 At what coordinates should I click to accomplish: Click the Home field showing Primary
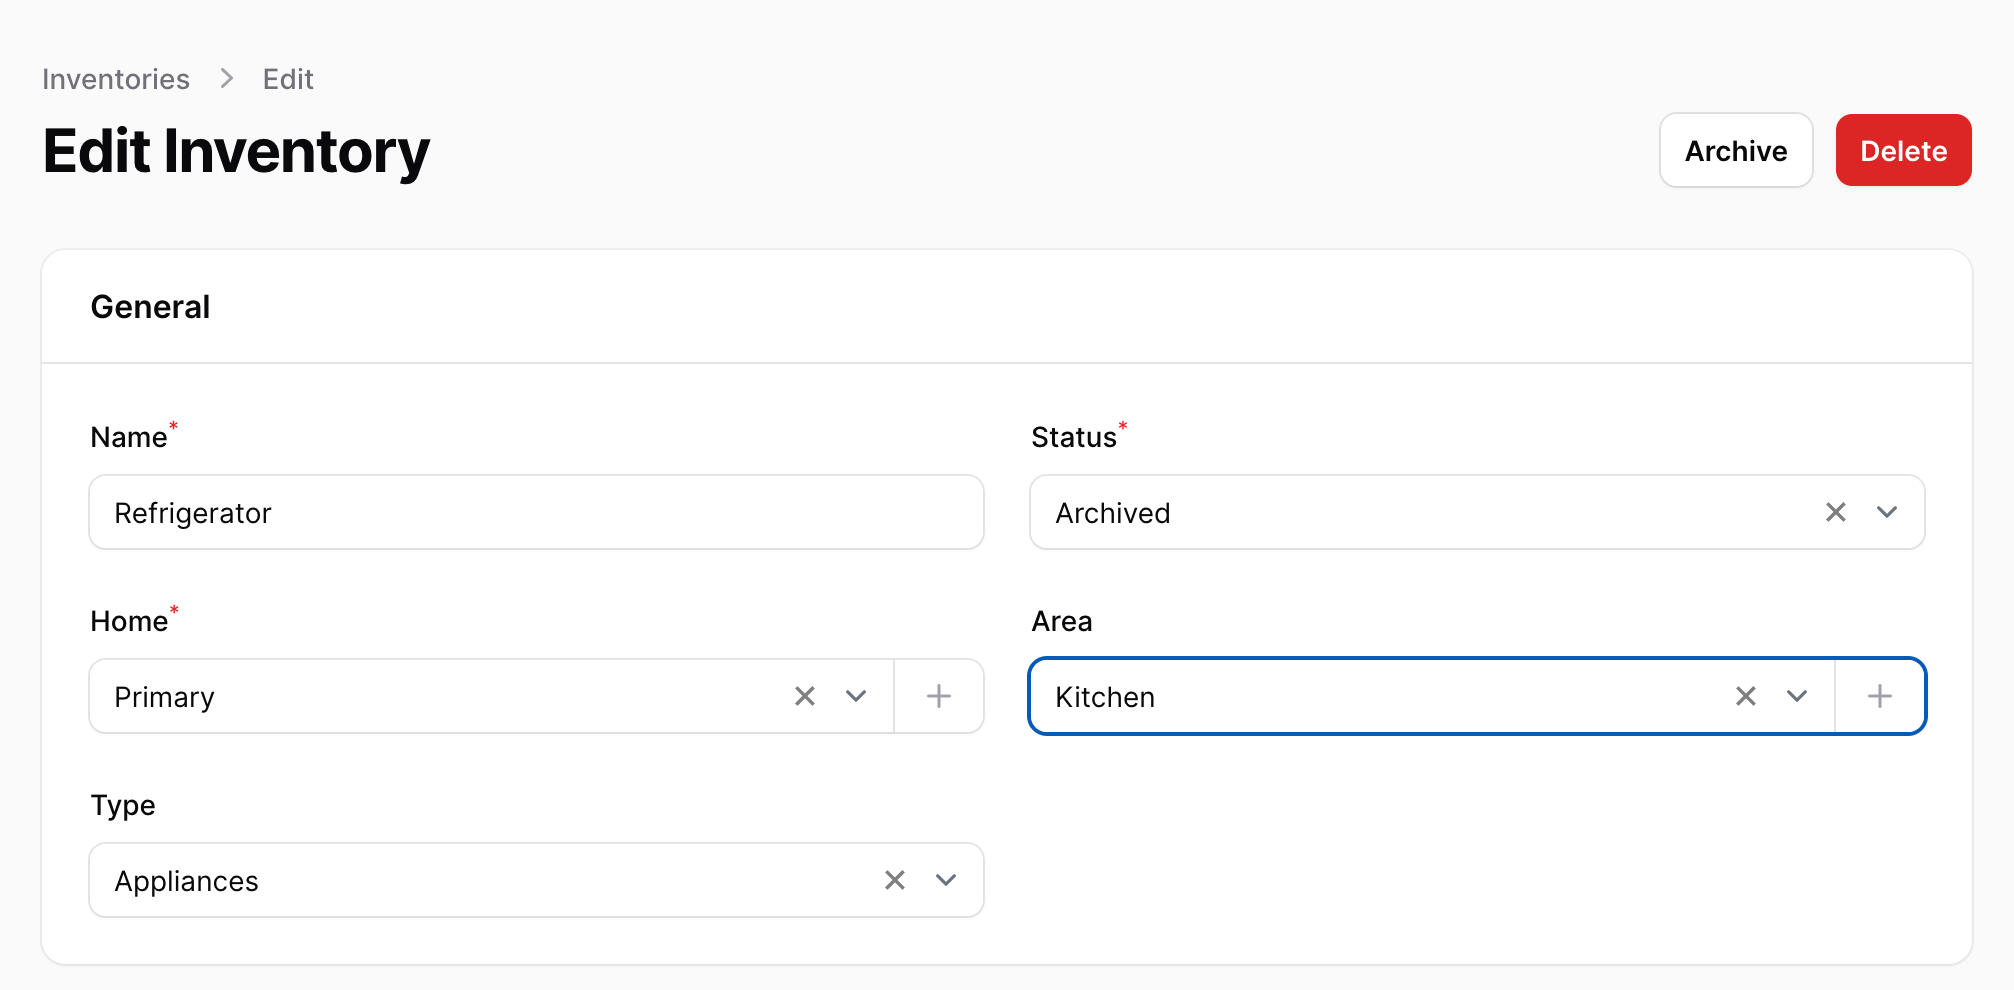[x=440, y=696]
